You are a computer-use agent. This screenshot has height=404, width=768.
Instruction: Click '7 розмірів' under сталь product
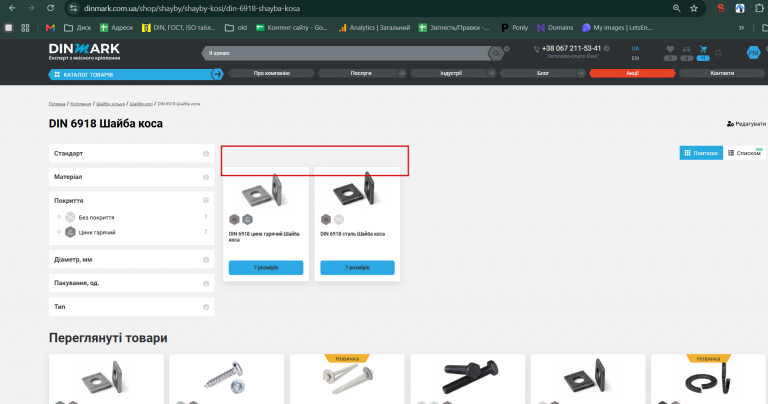click(x=358, y=267)
